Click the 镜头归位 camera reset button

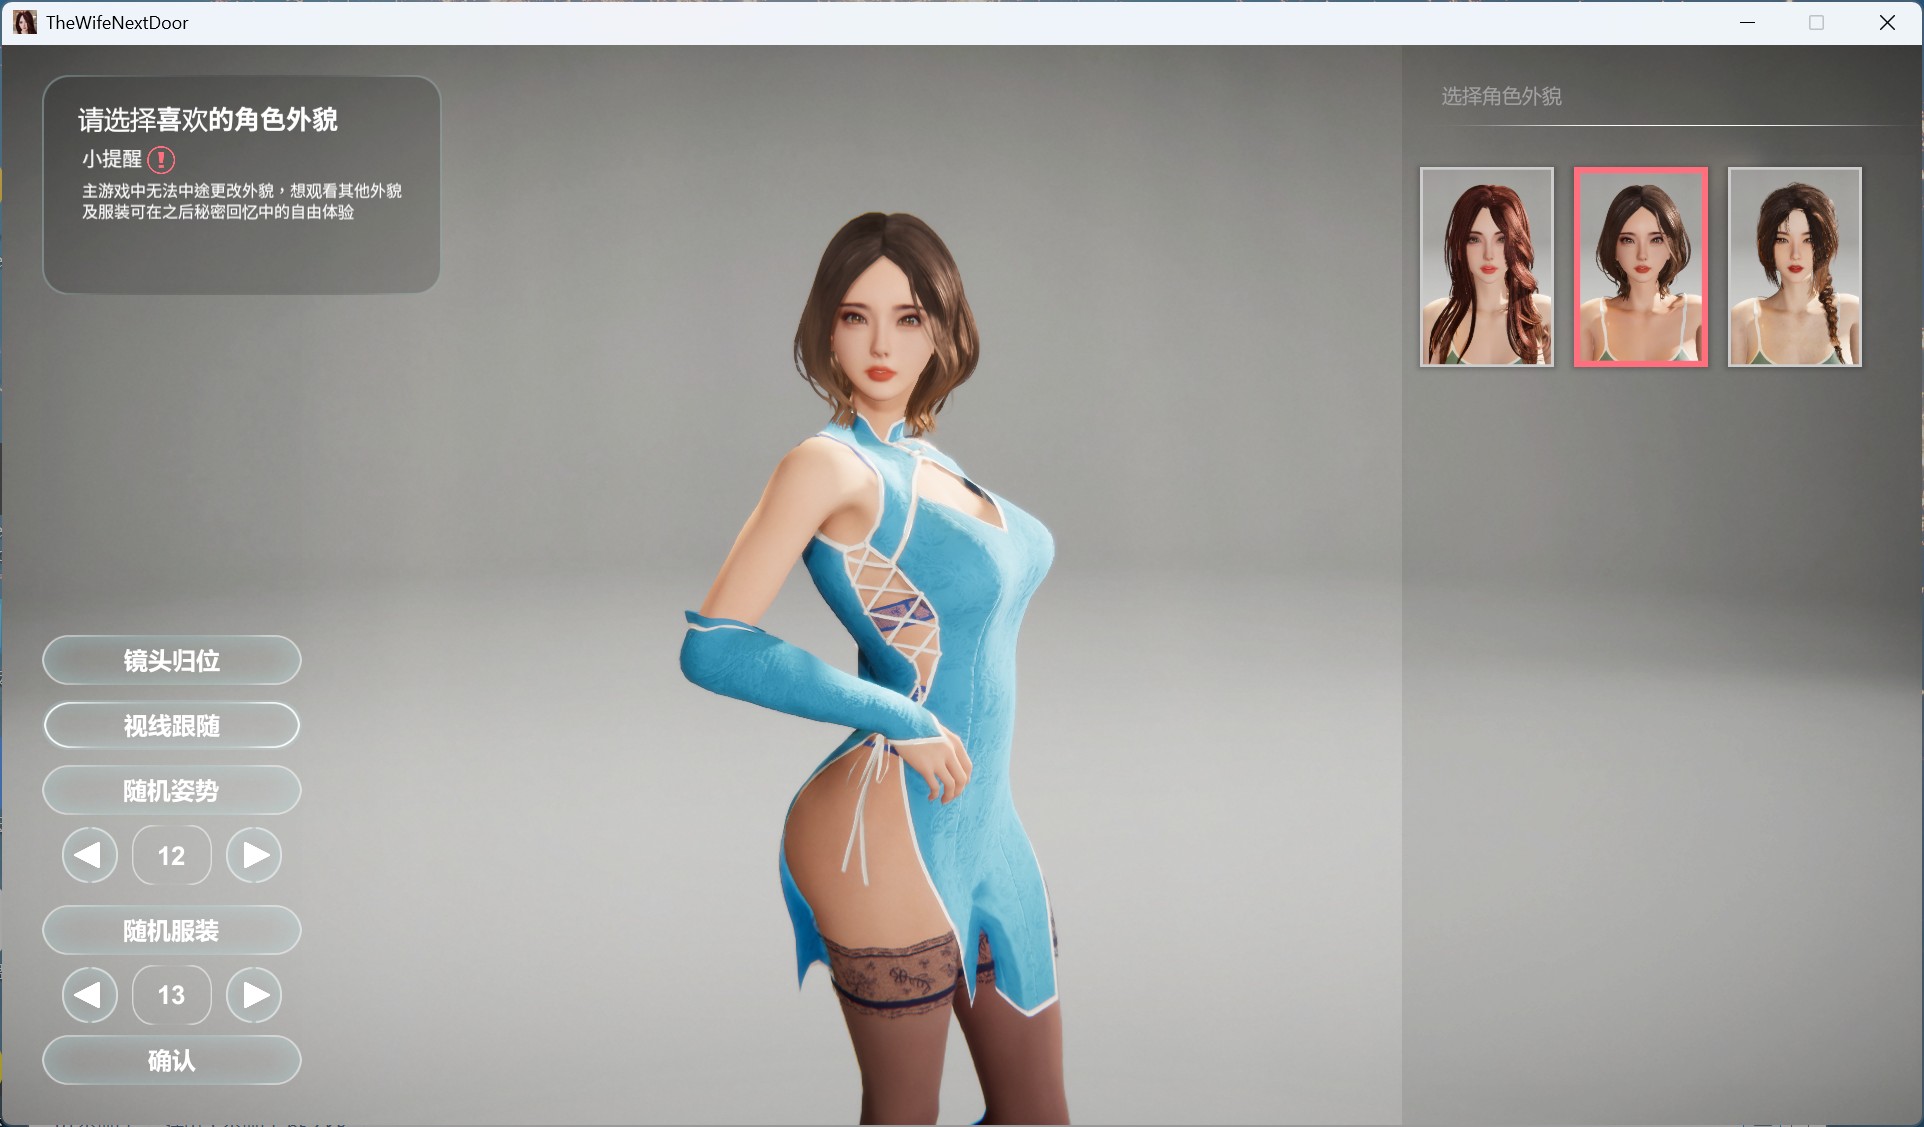pyautogui.click(x=171, y=660)
